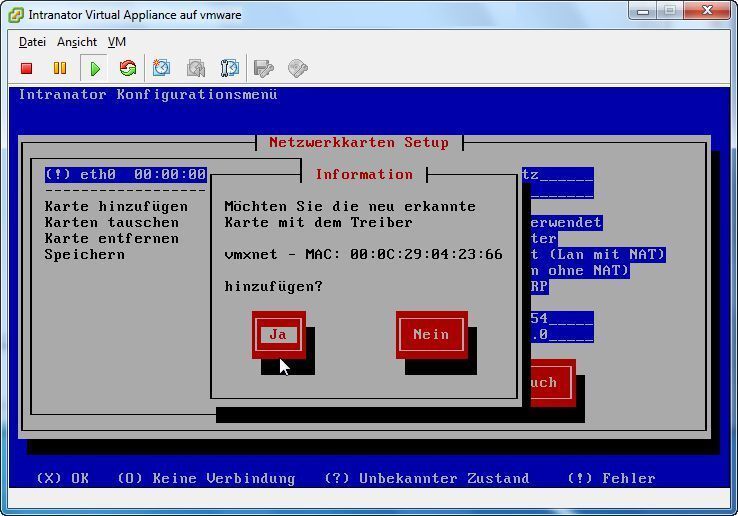Click the Netzwerkkarten Setup title
The height and width of the screenshot is (516, 738).
pos(359,142)
